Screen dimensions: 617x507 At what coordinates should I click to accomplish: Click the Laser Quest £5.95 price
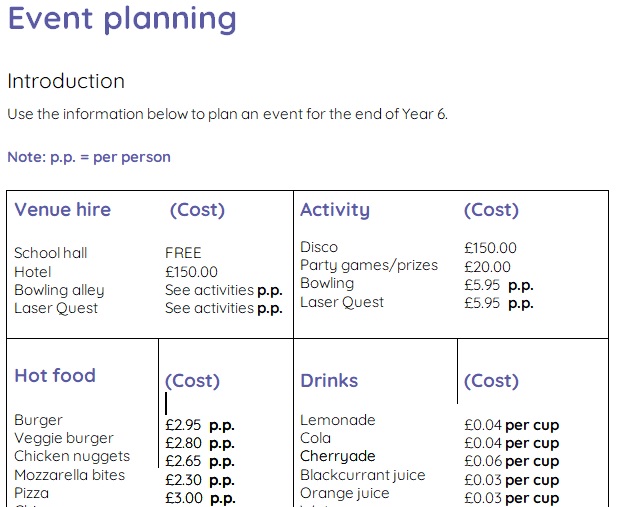tap(482, 303)
